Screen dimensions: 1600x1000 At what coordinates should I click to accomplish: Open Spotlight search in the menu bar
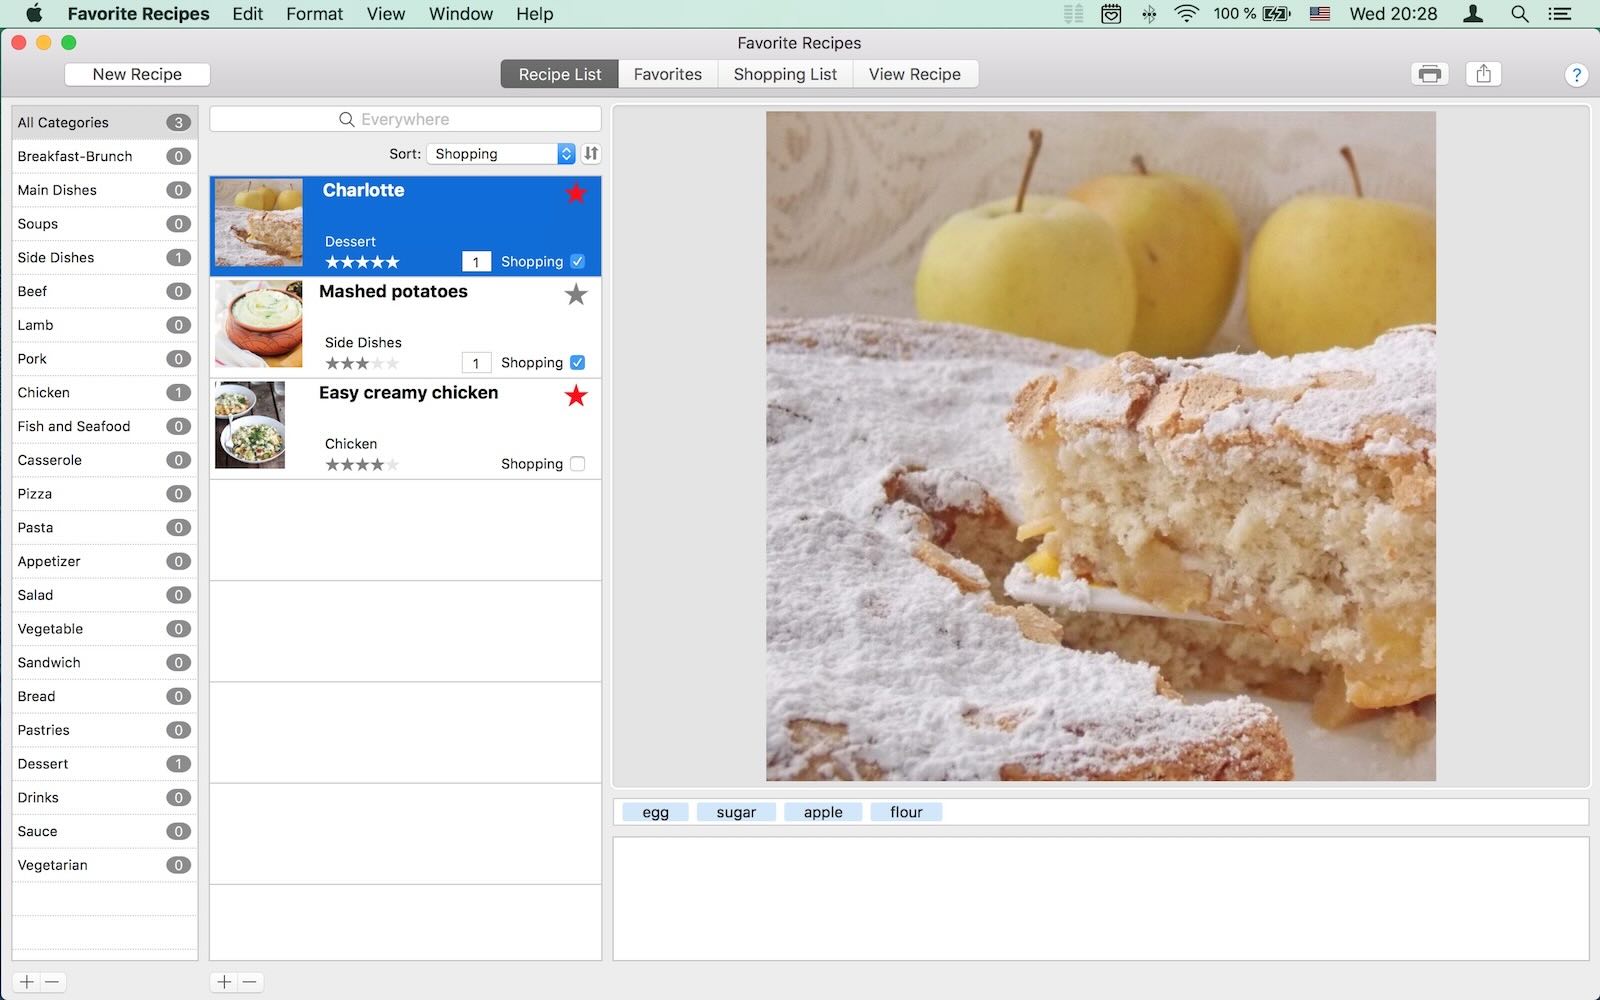[x=1519, y=14]
